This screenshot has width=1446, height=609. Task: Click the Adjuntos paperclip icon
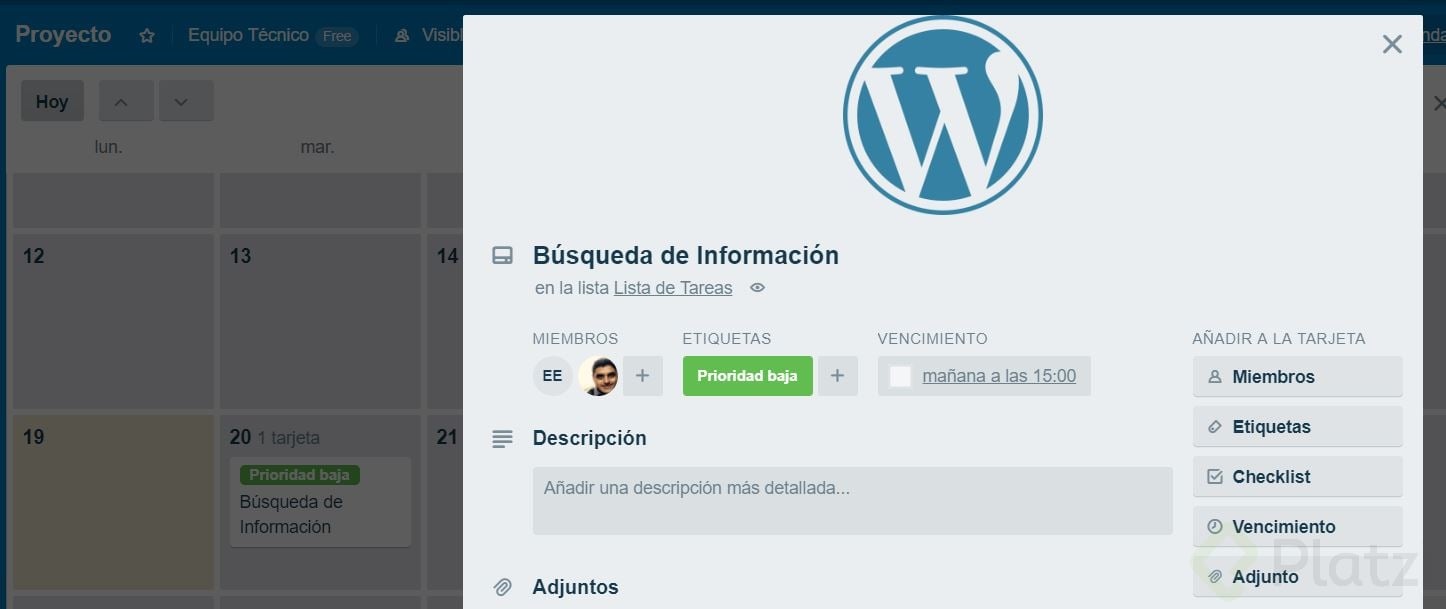click(503, 587)
